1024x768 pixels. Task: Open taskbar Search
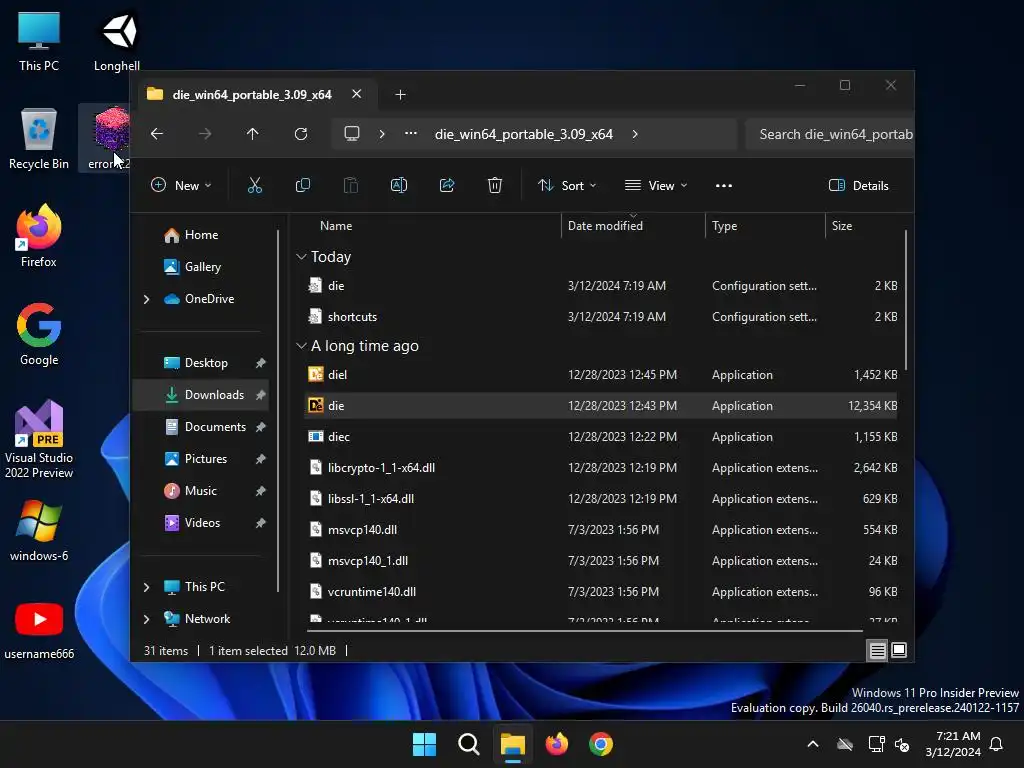468,744
